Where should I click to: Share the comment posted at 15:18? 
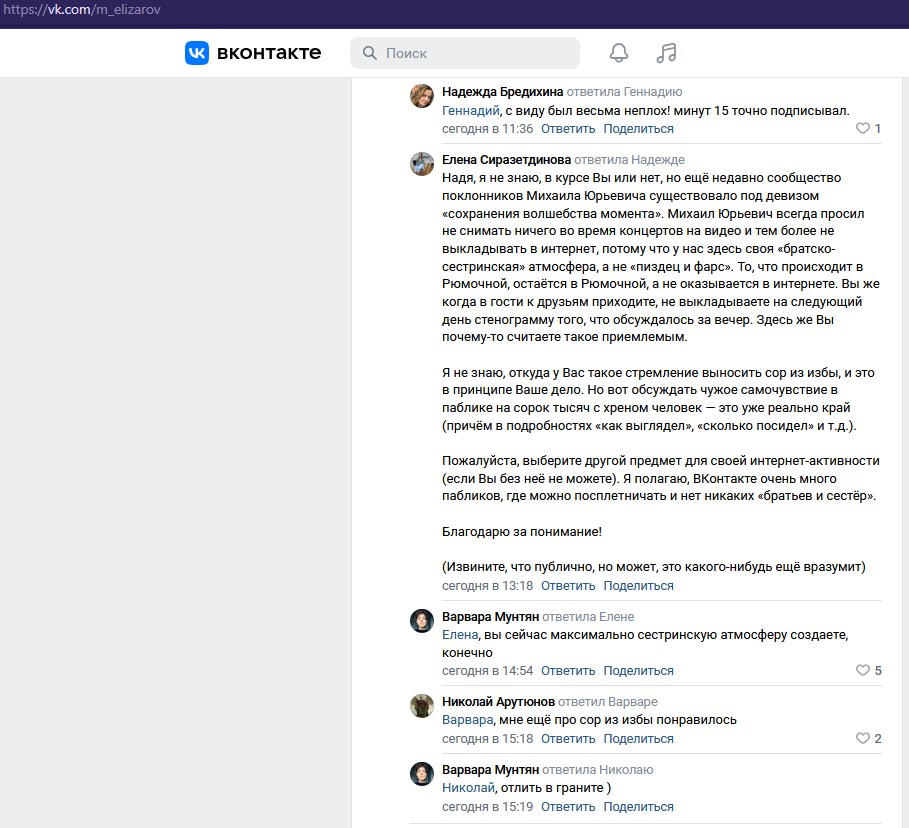(x=638, y=739)
